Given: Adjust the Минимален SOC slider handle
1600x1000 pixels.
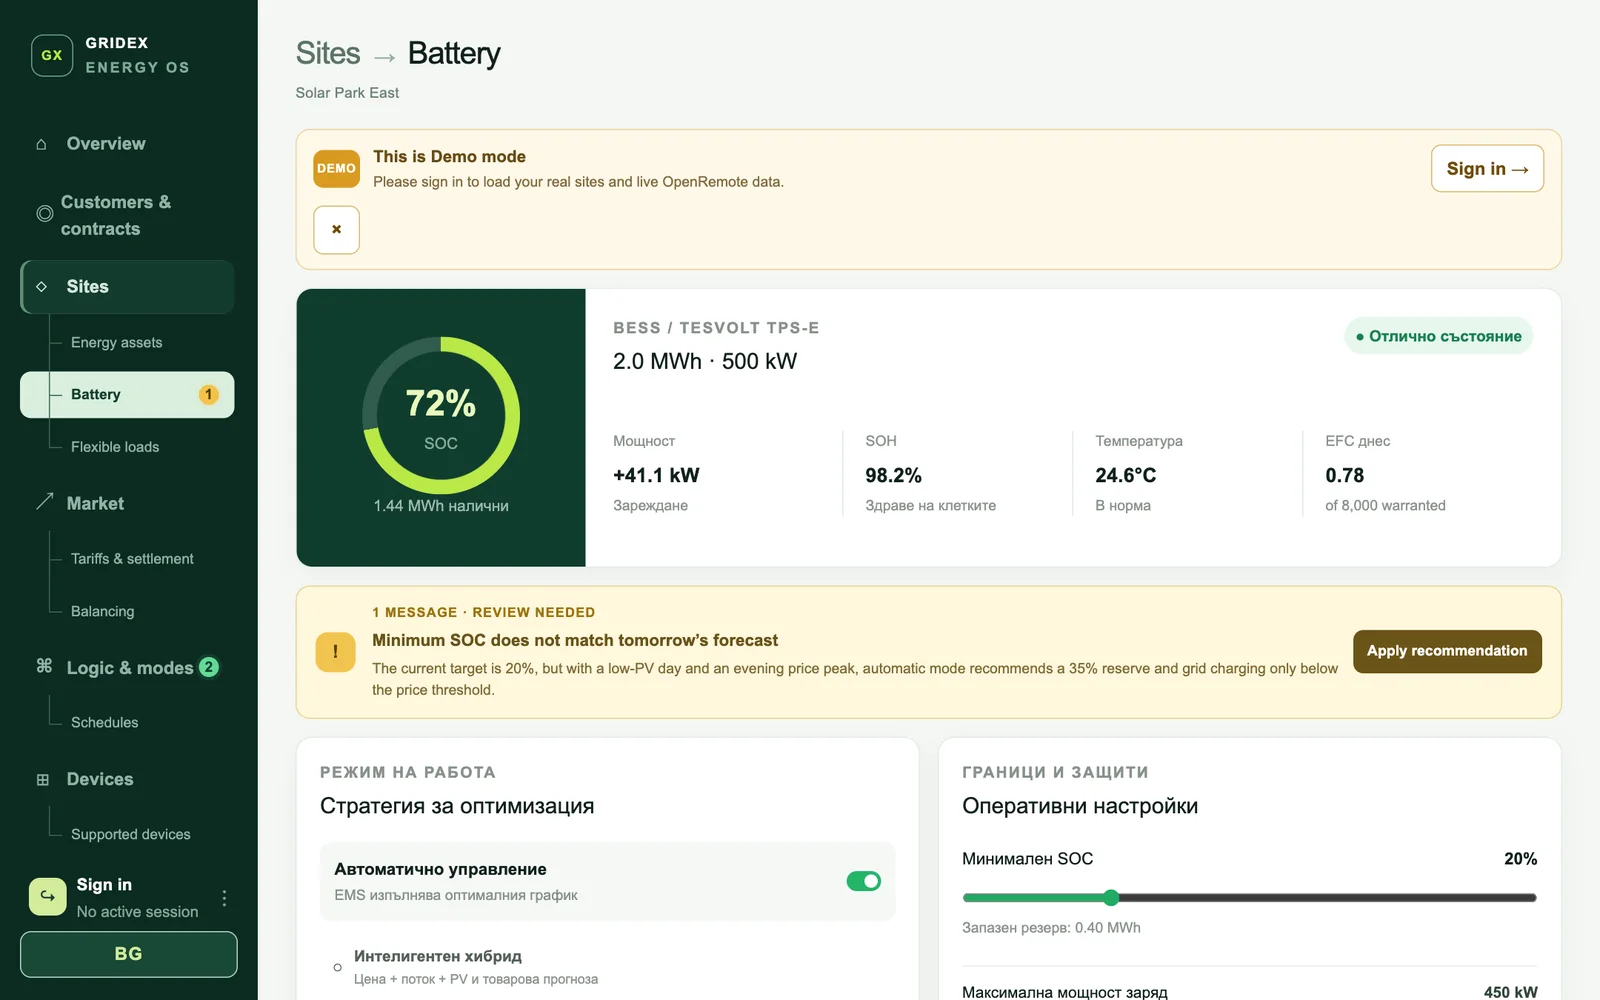Looking at the screenshot, I should pos(1111,898).
